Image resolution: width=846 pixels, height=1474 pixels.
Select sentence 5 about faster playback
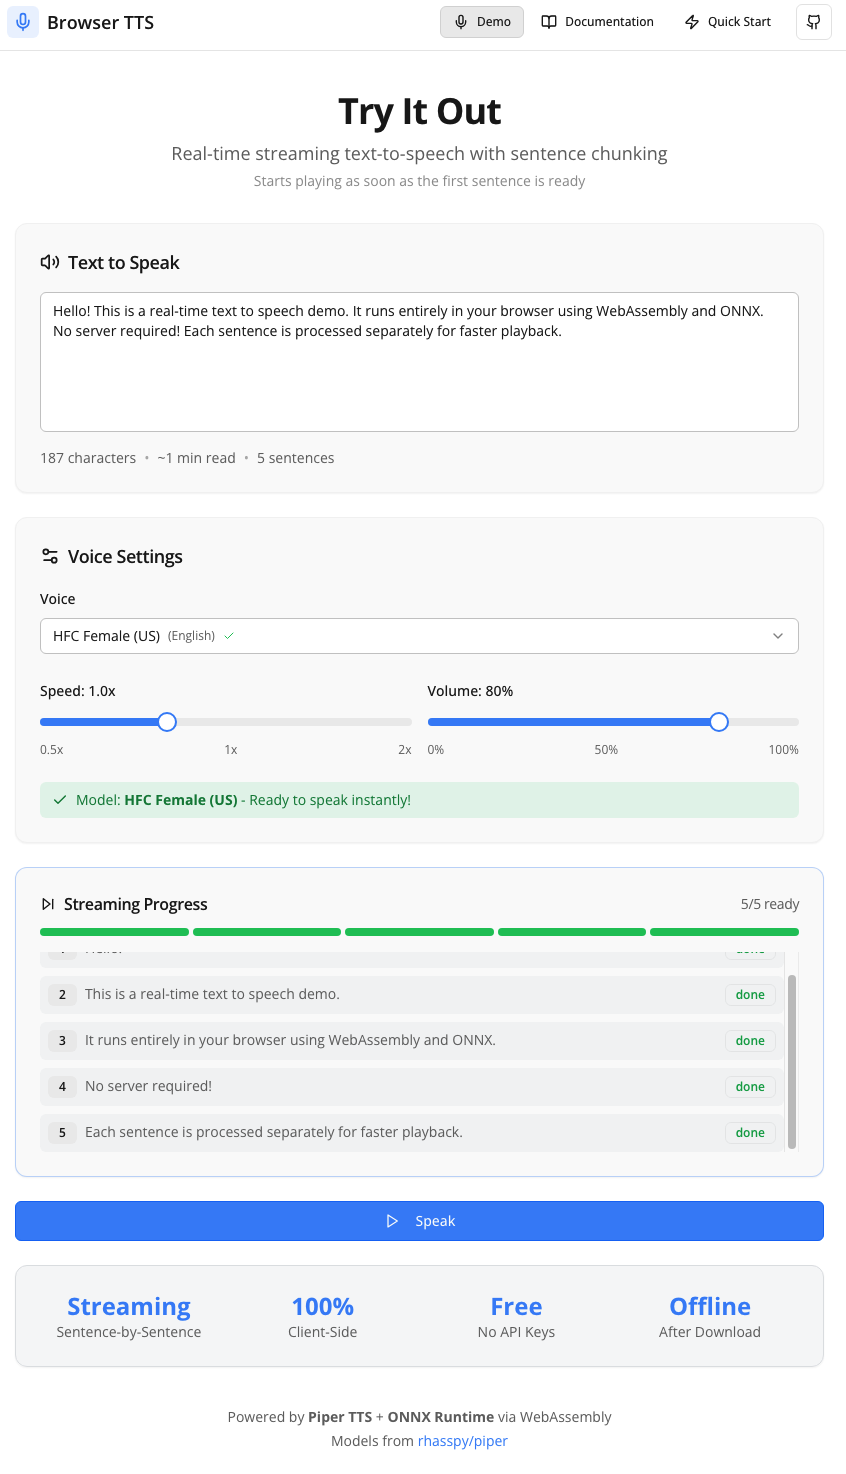point(411,1133)
